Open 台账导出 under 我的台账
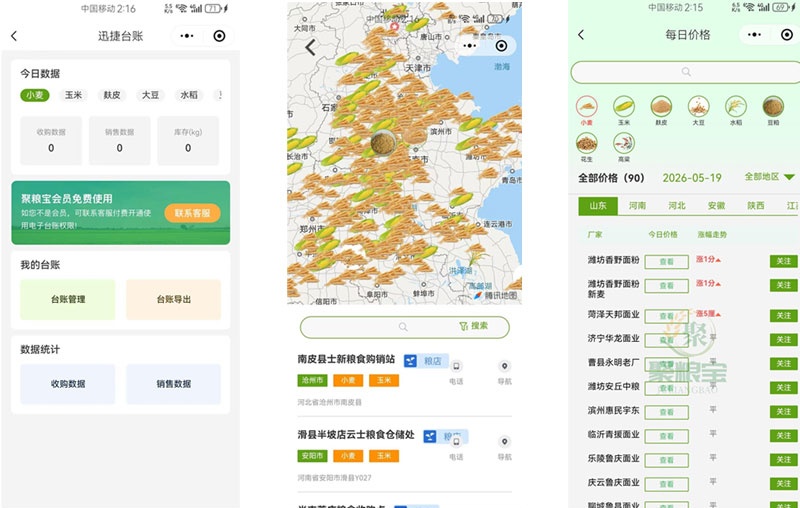800x508 pixels. [x=173, y=299]
